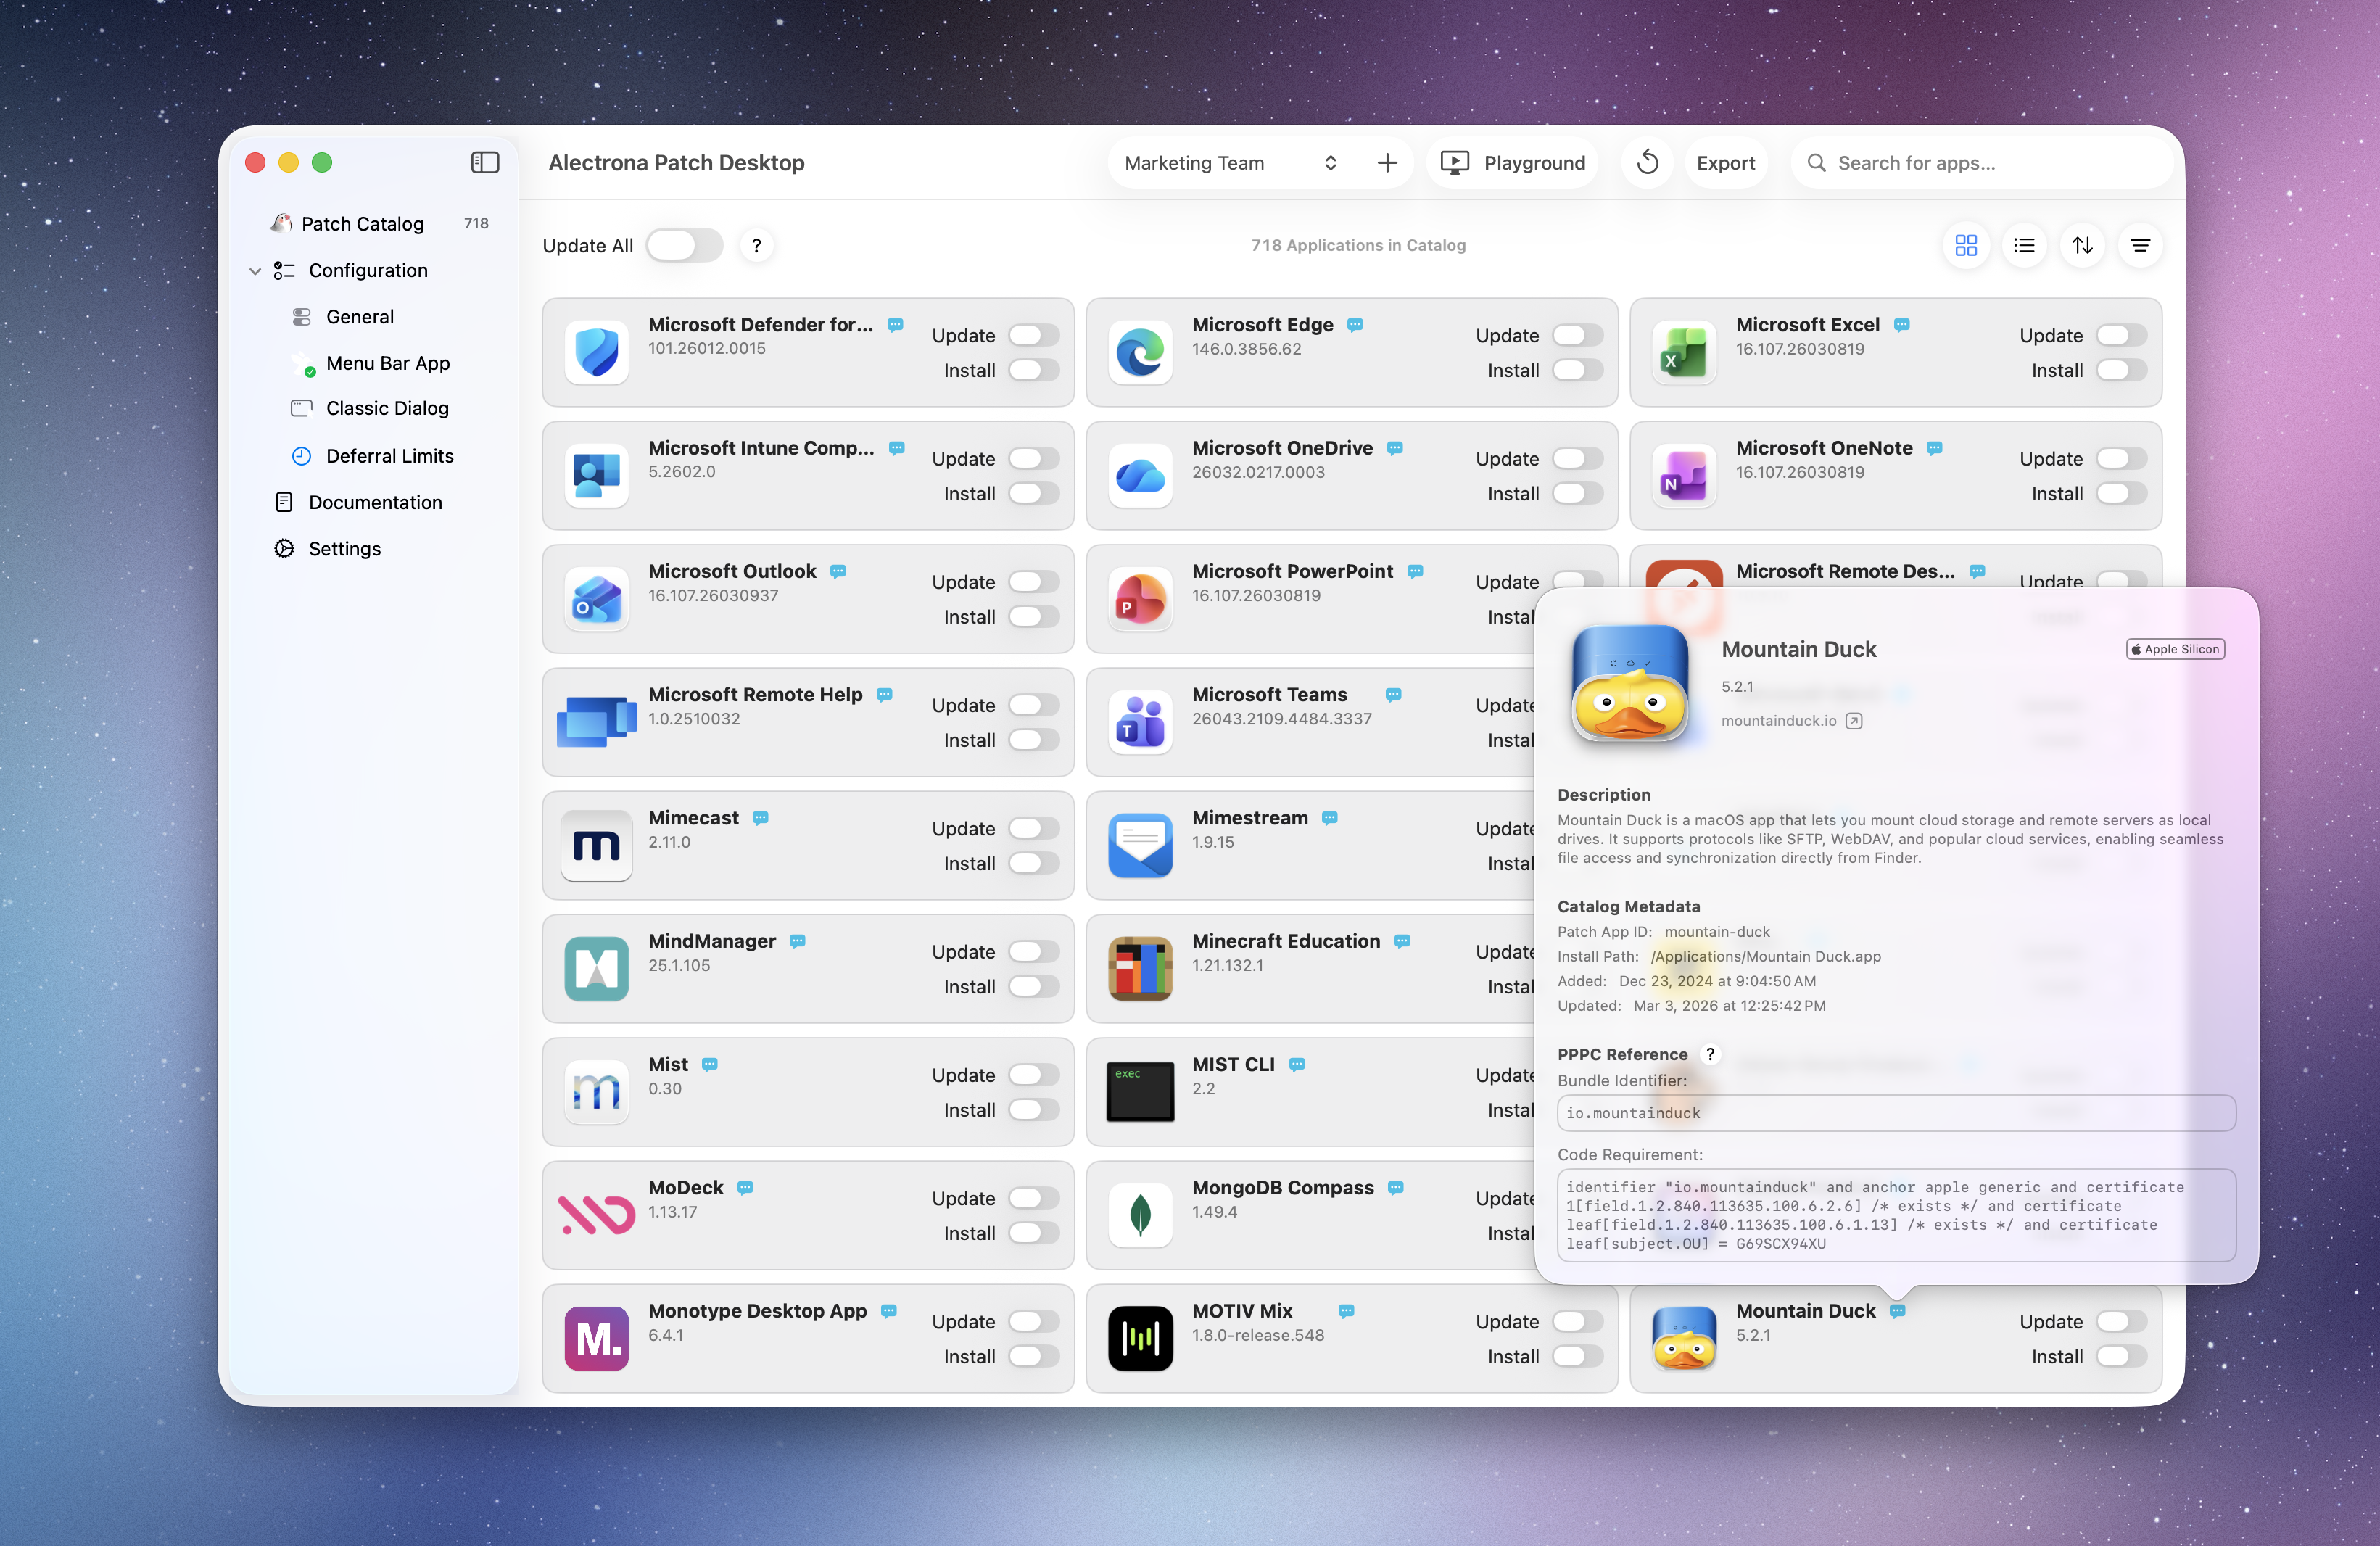
Task: Toggle Update for Mist
Action: 1033,1075
